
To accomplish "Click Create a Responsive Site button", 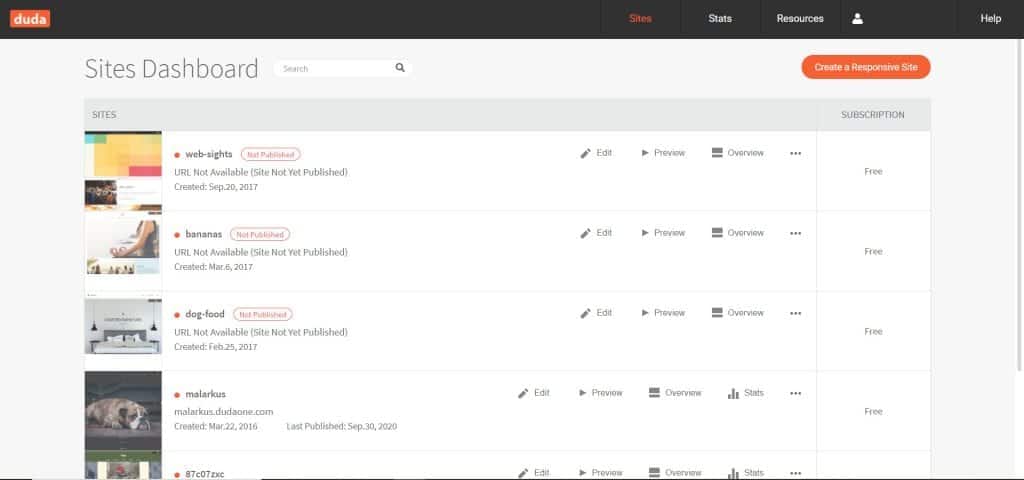I will point(865,67).
